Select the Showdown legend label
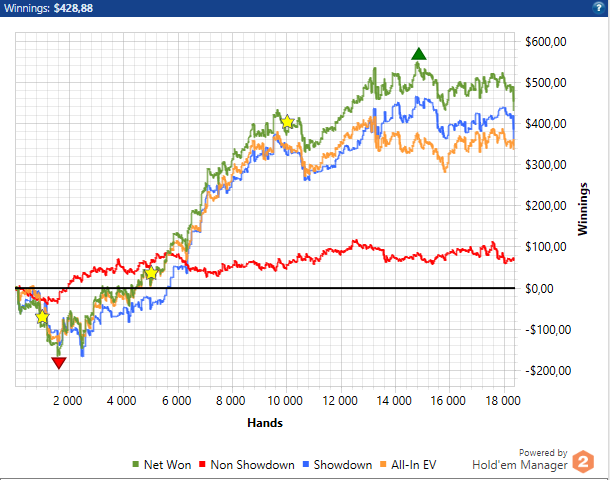The image size is (610, 480). (343, 465)
